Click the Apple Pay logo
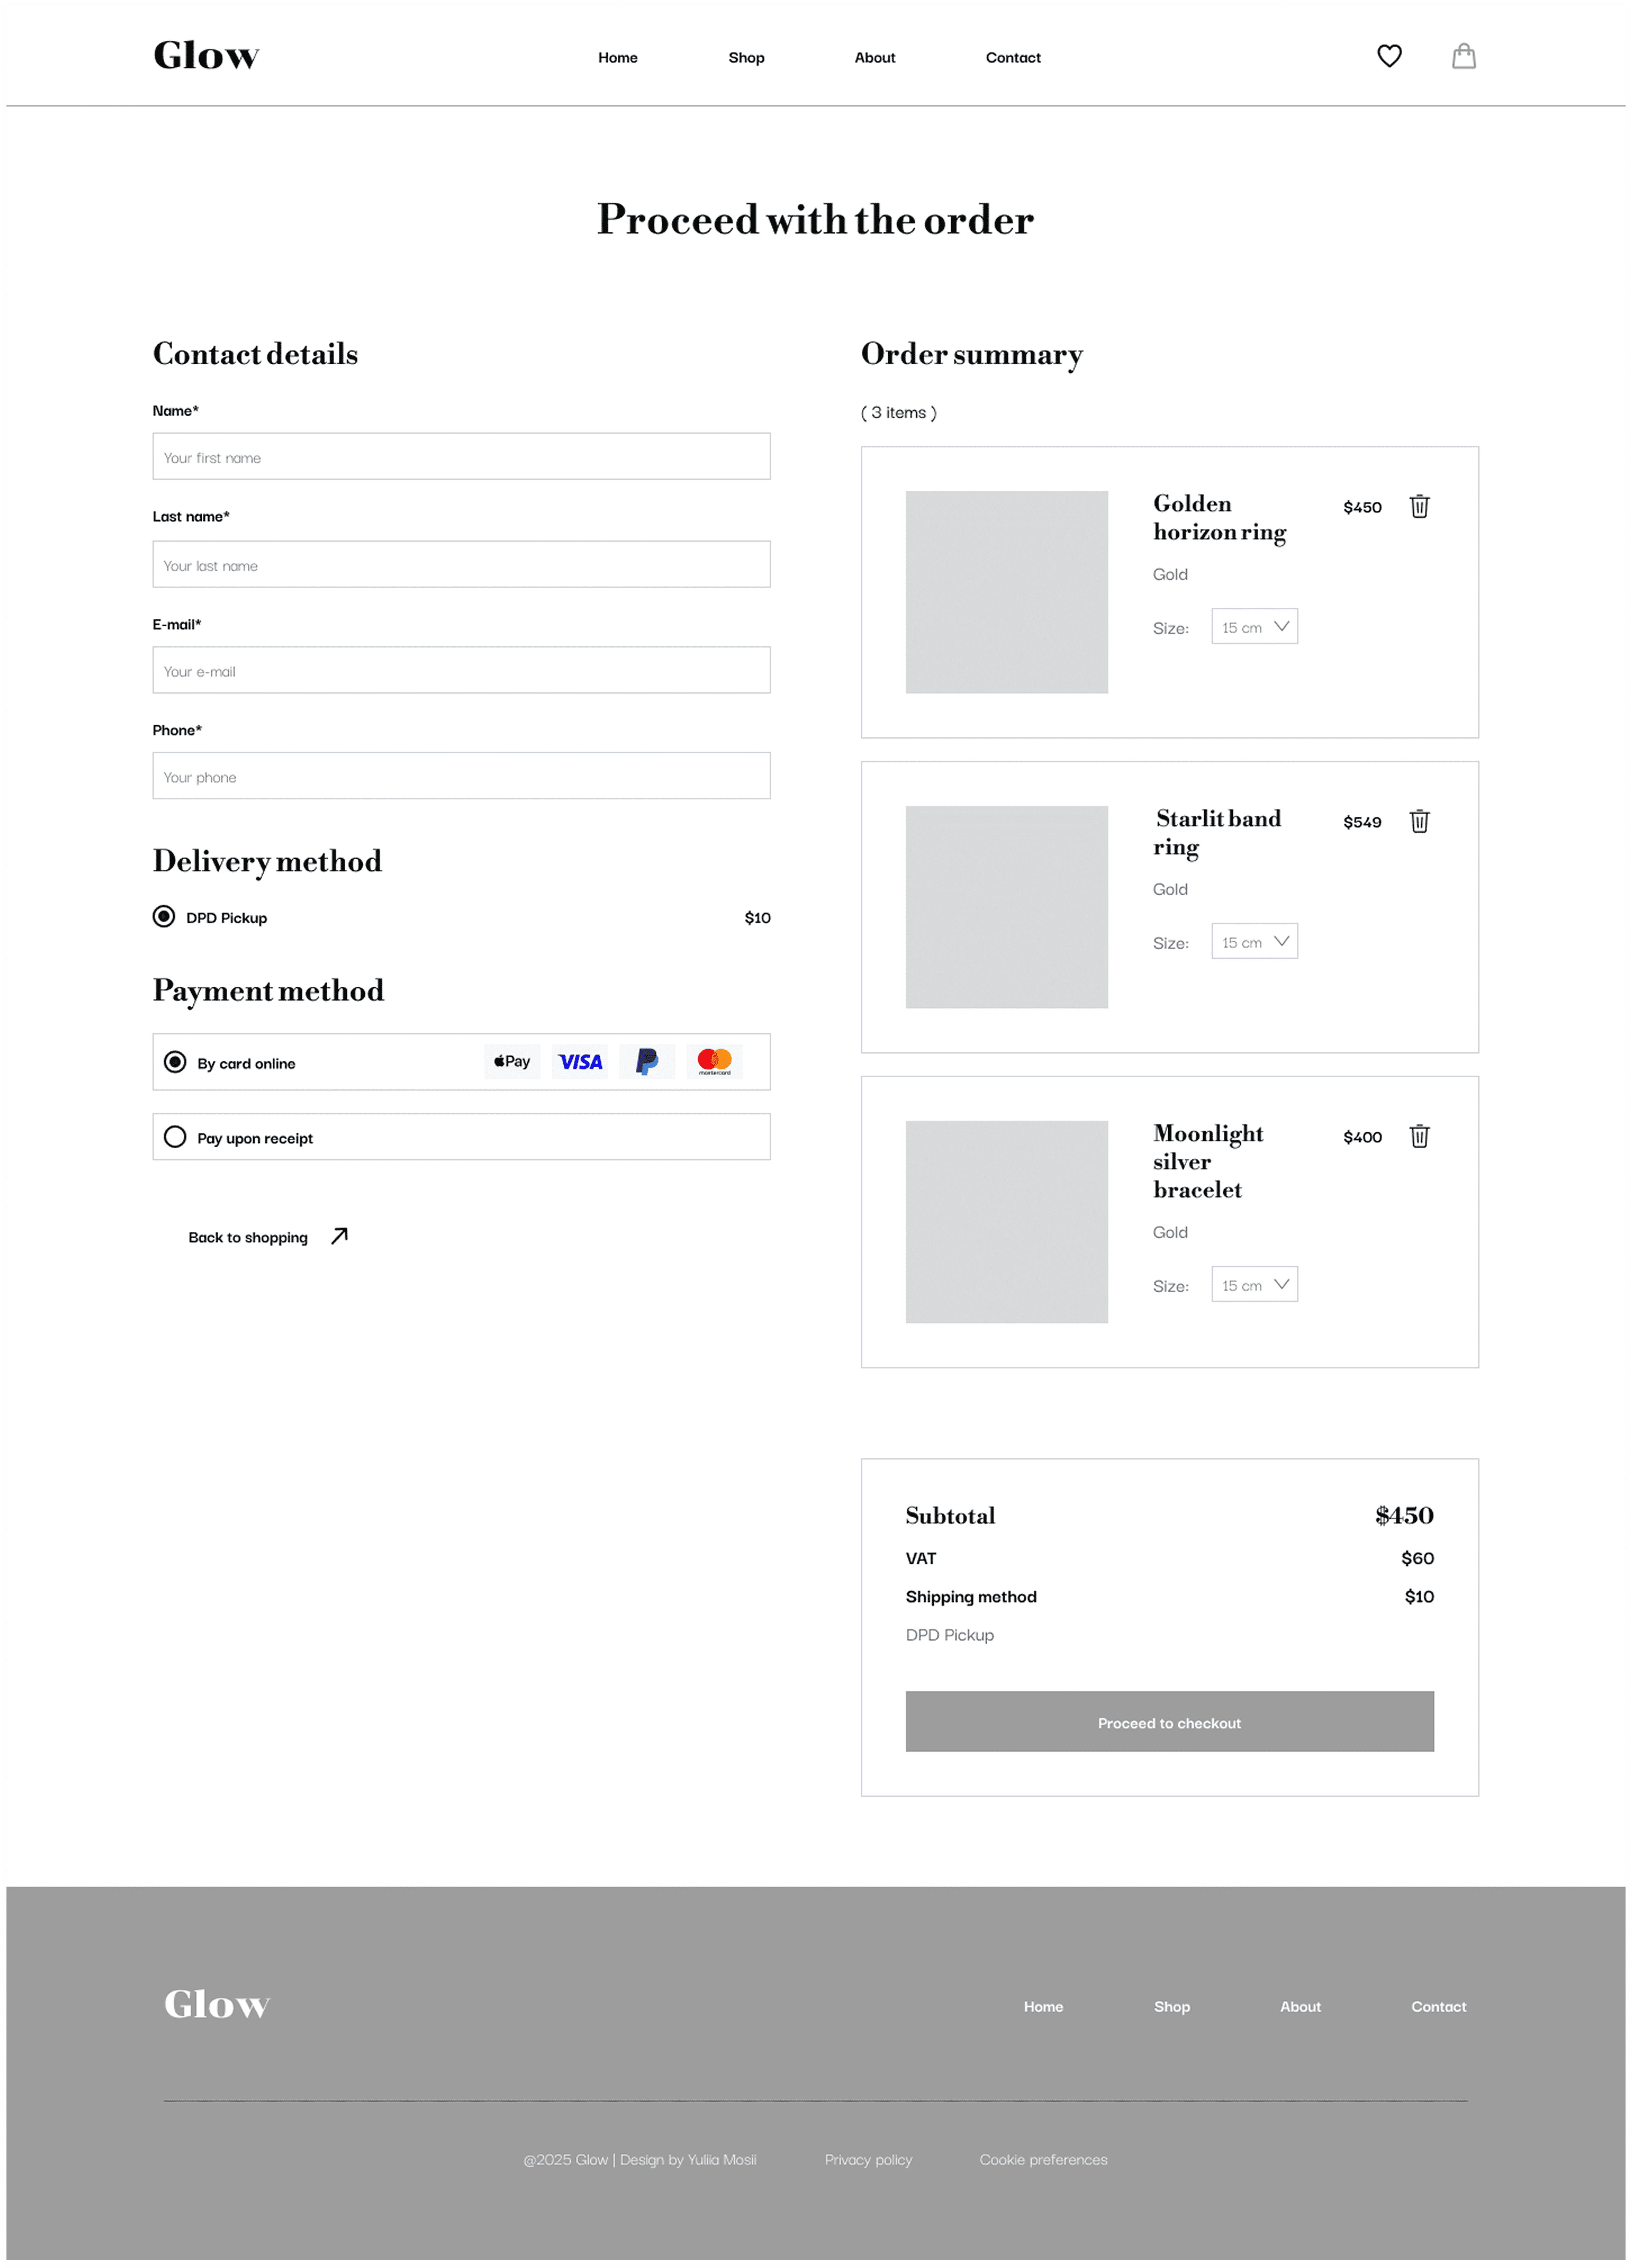1632x2268 pixels. [x=512, y=1062]
